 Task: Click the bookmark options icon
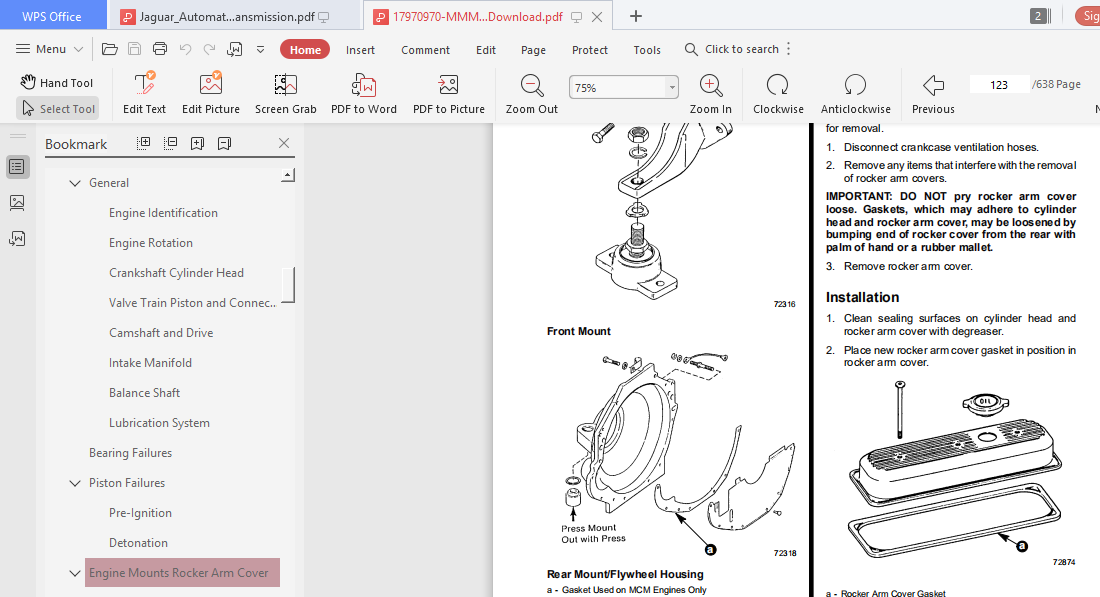click(x=224, y=143)
